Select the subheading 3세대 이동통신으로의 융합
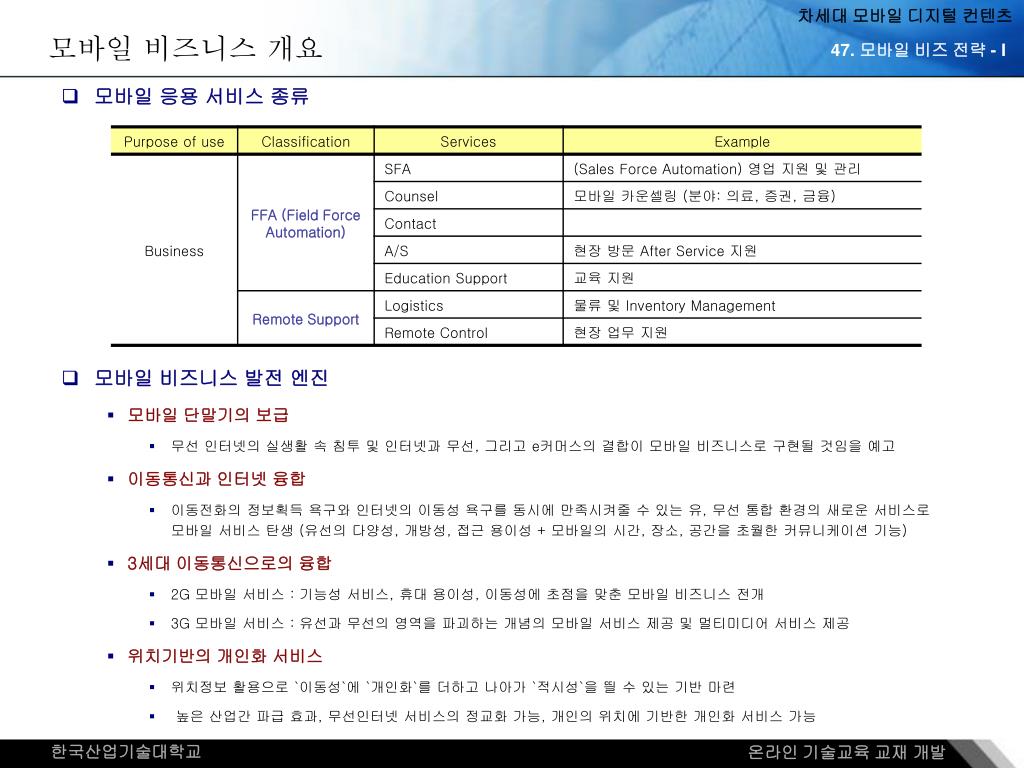 (x=229, y=563)
